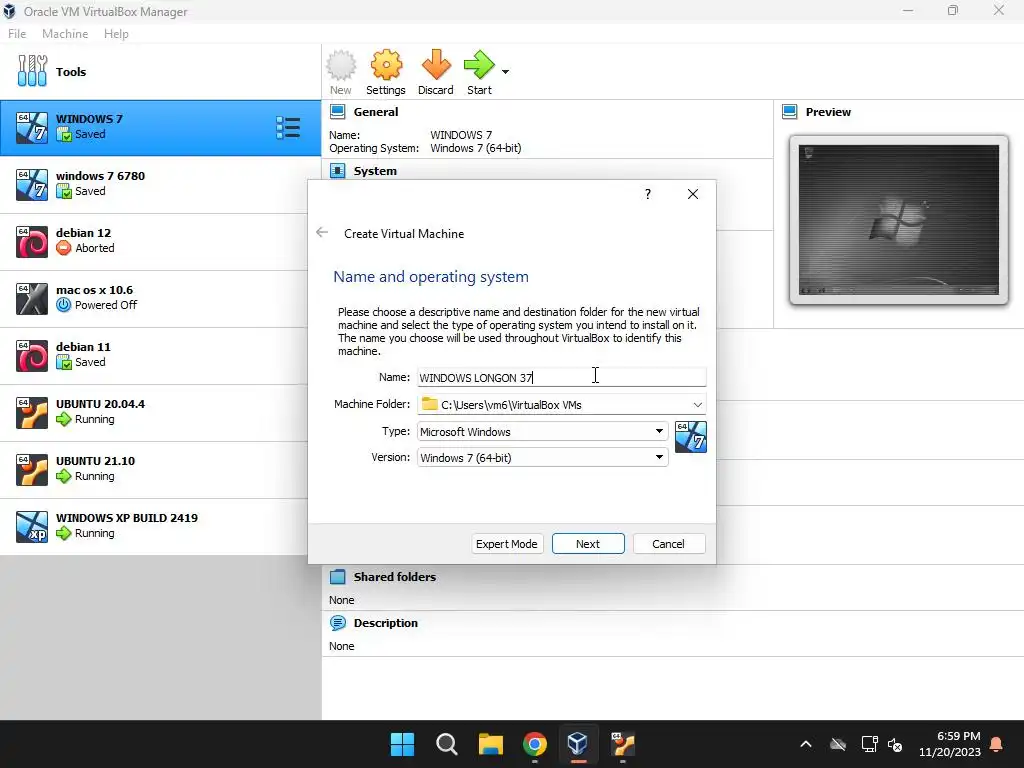Click the WINDOWS 7 VM icon in list
Image resolution: width=1024 pixels, height=768 pixels.
(x=32, y=127)
